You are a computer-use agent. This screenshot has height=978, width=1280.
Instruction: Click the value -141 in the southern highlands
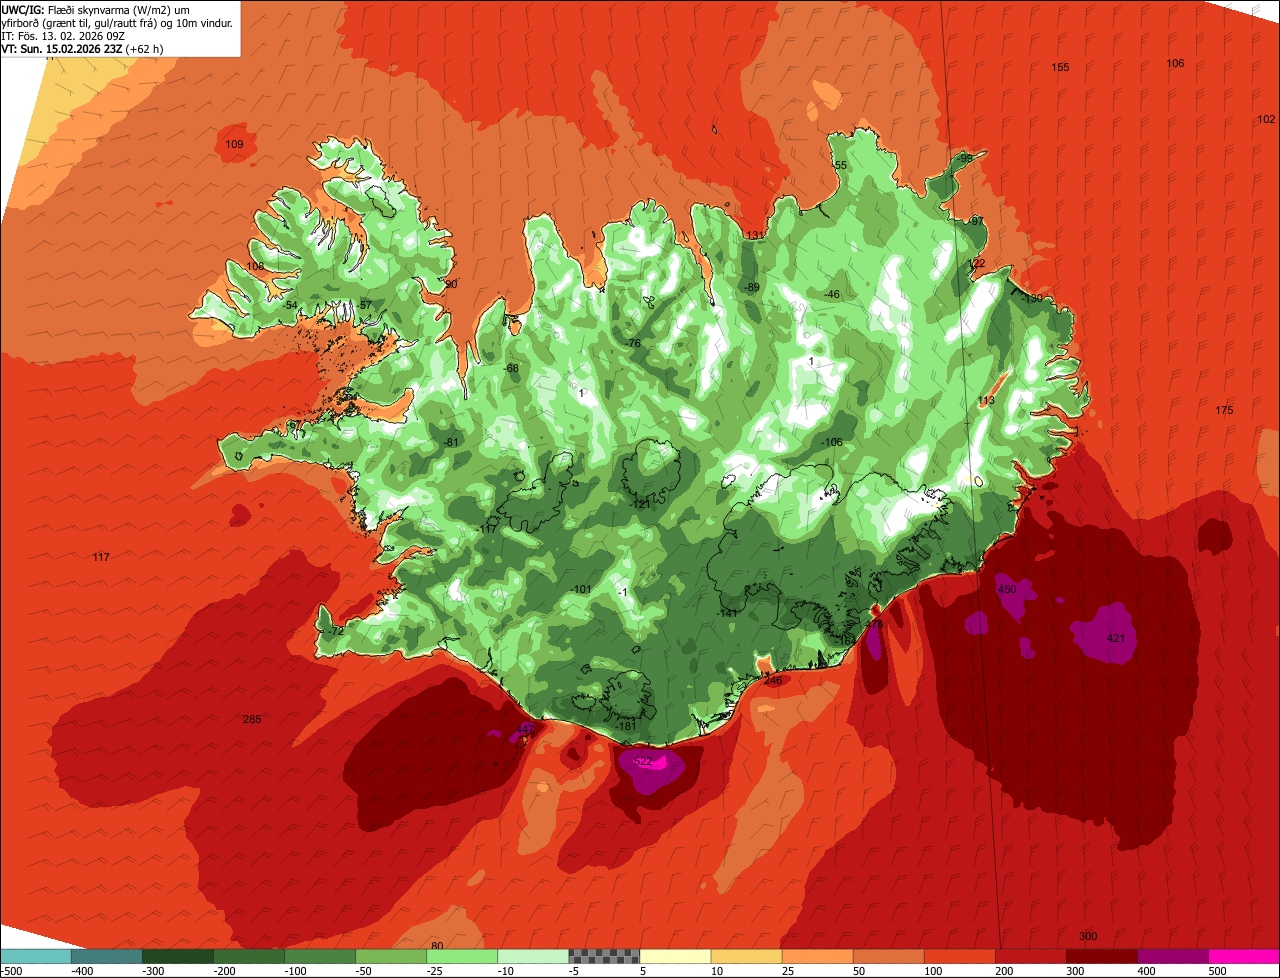[727, 613]
